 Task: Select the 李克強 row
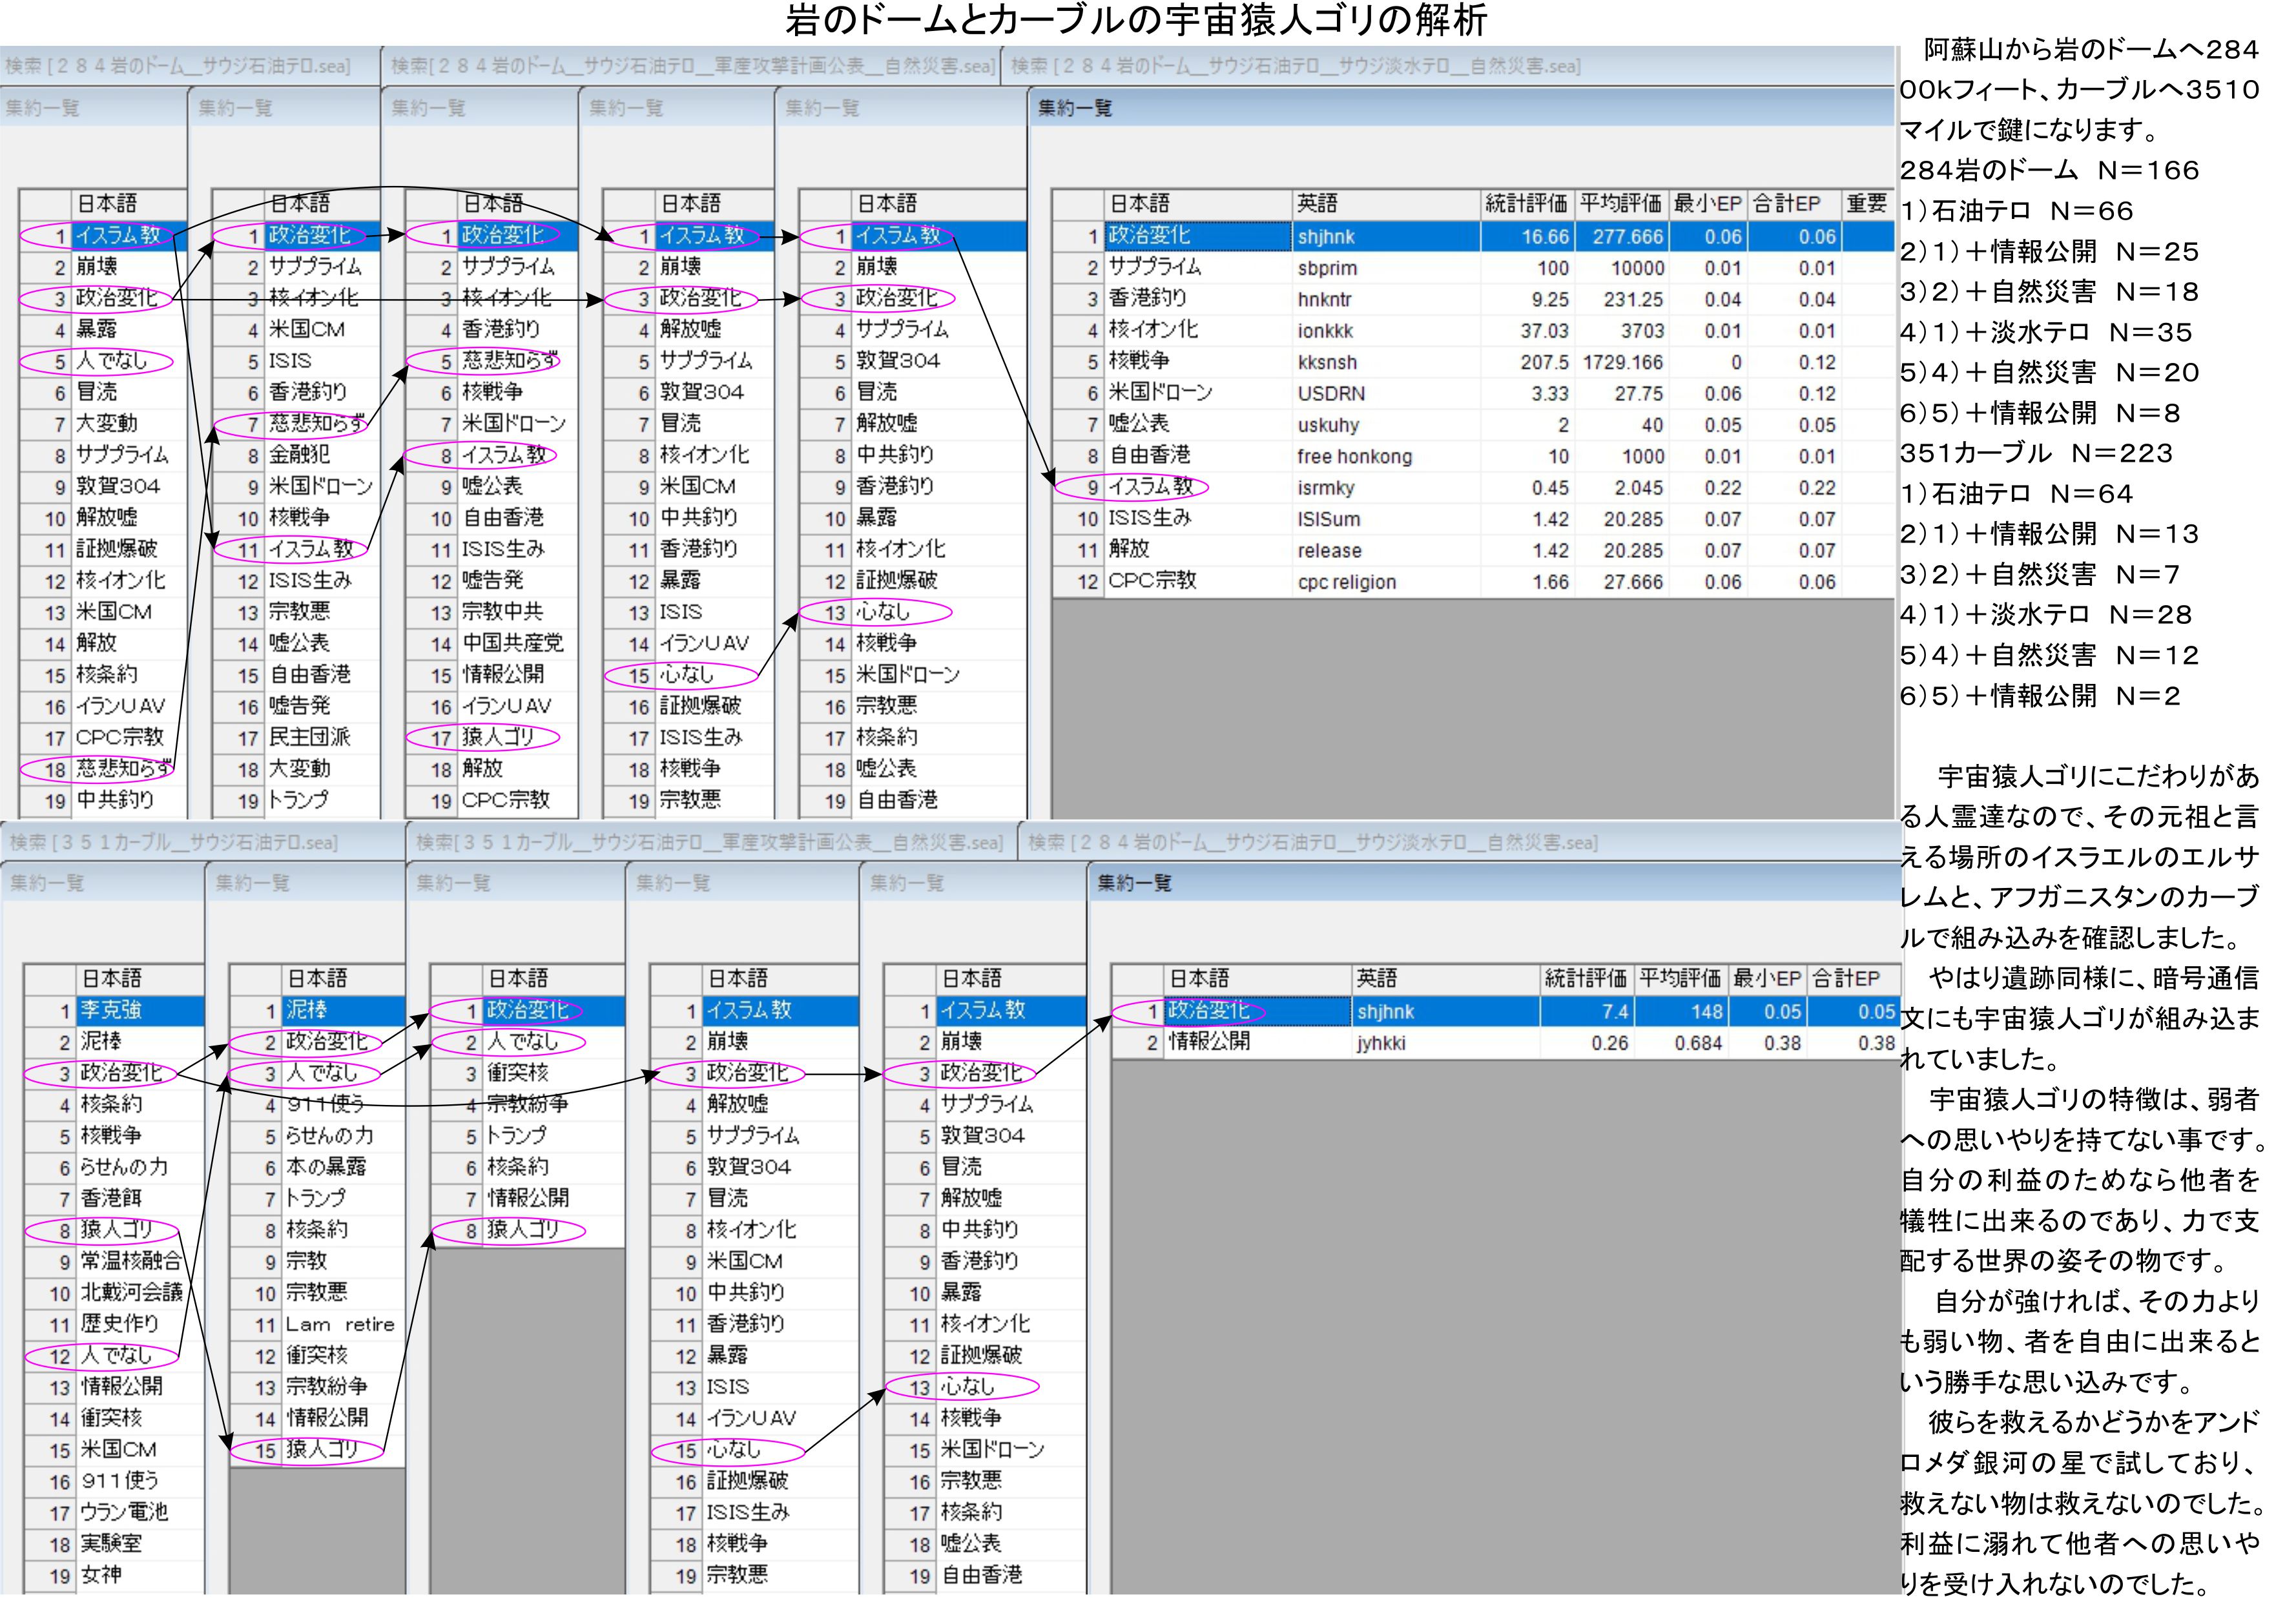tap(111, 1010)
